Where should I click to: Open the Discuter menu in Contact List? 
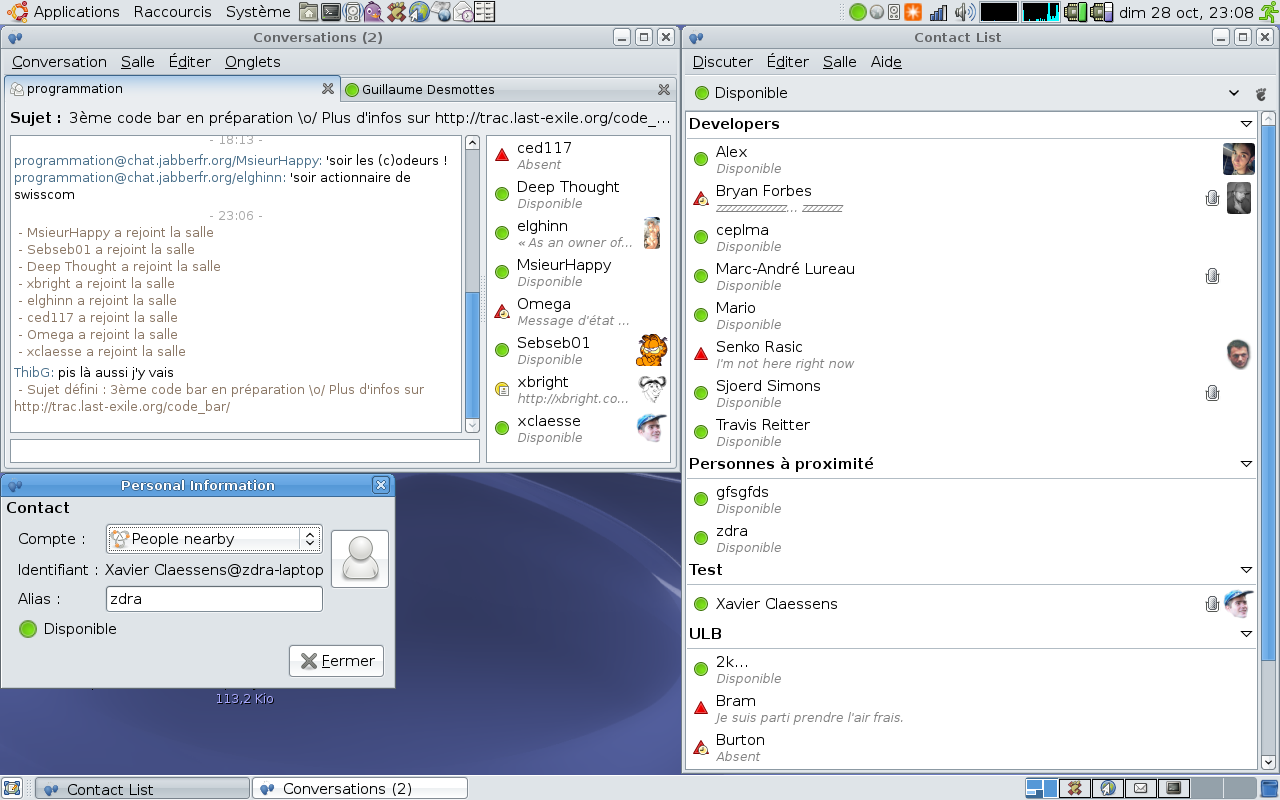point(722,61)
